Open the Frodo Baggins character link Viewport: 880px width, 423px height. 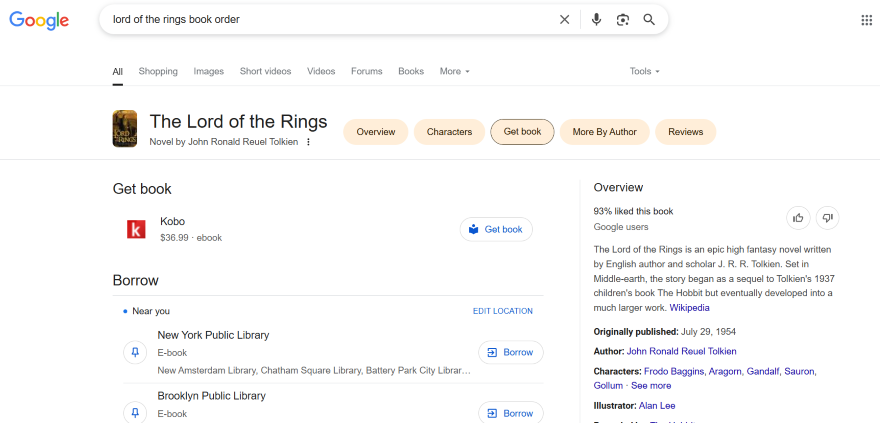(675, 371)
